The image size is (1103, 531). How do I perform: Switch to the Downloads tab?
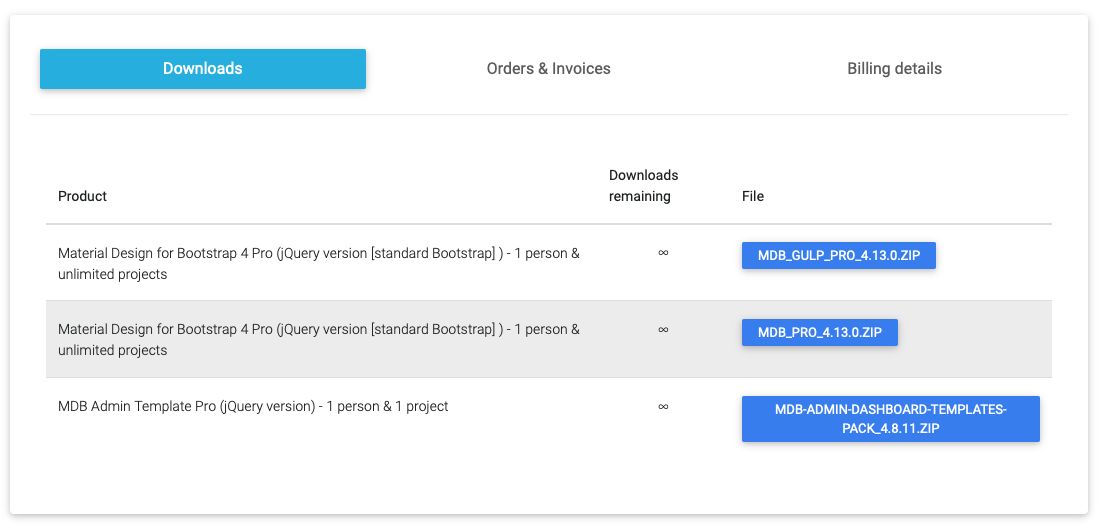tap(203, 69)
